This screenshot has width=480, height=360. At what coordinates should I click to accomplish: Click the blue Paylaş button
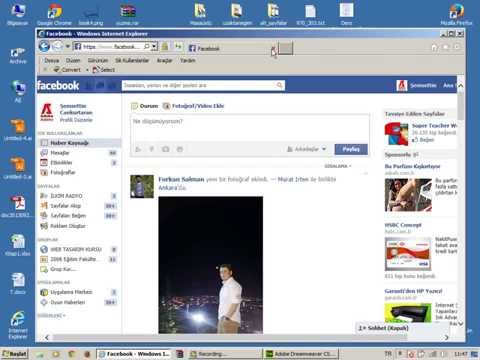tap(351, 149)
